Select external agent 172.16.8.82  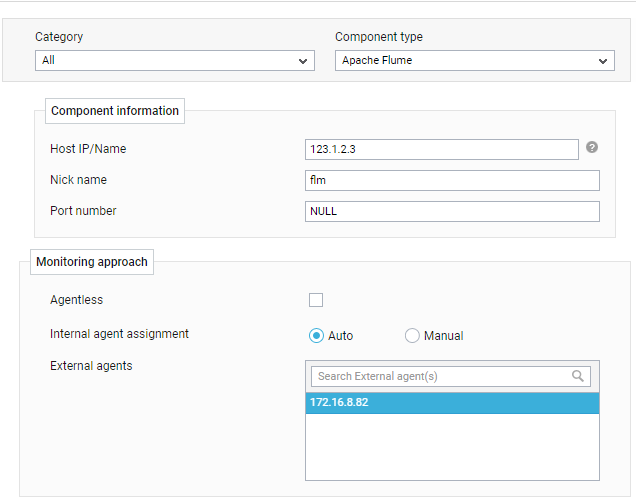[x=452, y=403]
